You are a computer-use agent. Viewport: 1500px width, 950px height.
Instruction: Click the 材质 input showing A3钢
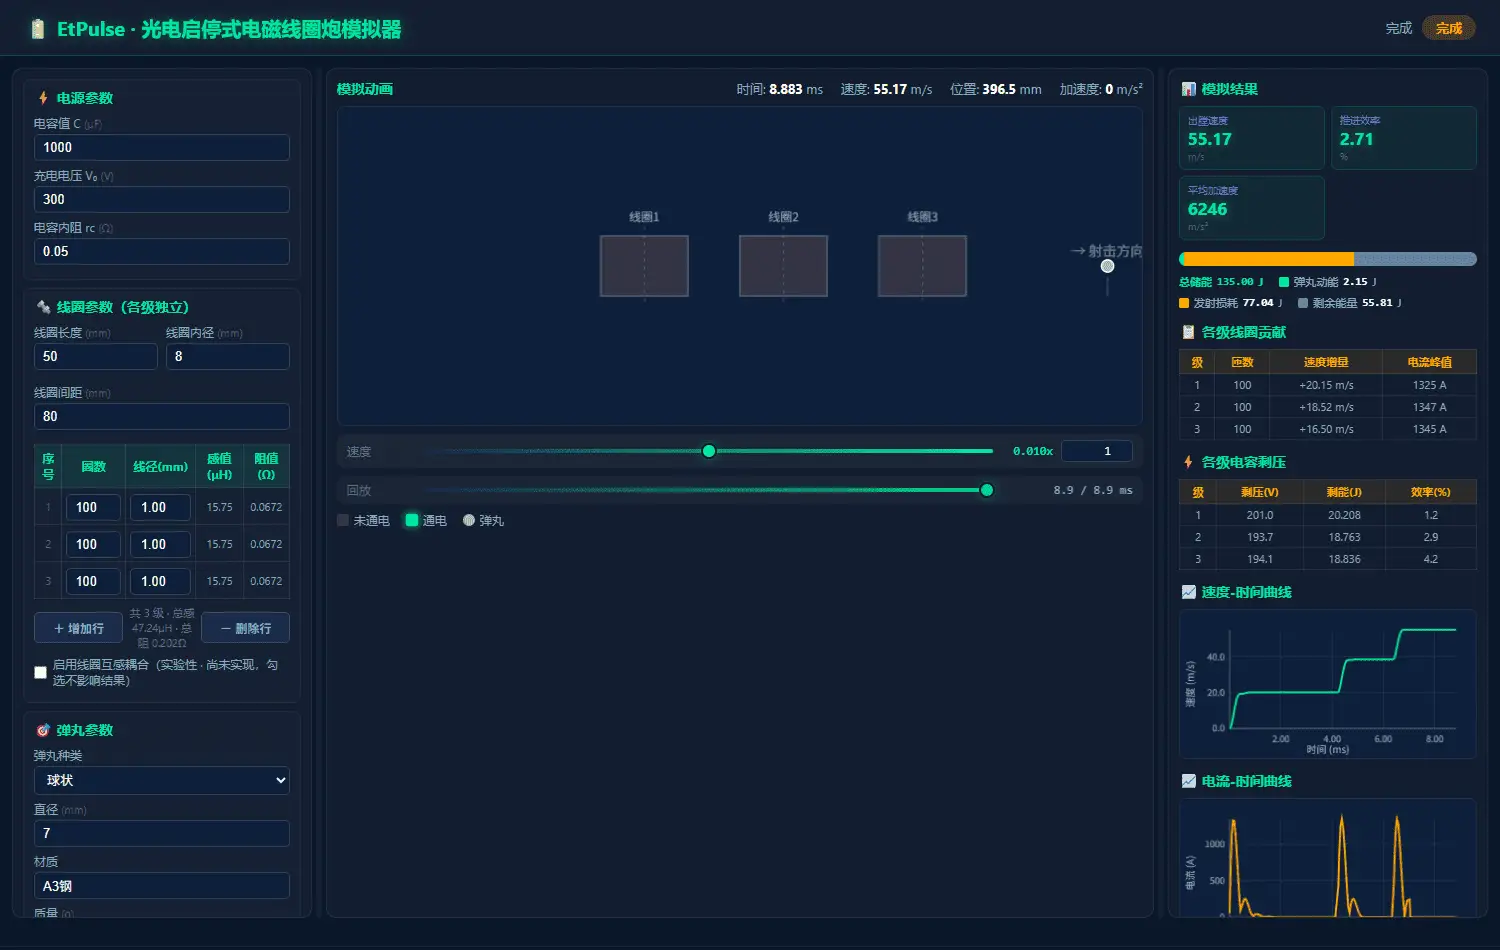pyautogui.click(x=162, y=886)
